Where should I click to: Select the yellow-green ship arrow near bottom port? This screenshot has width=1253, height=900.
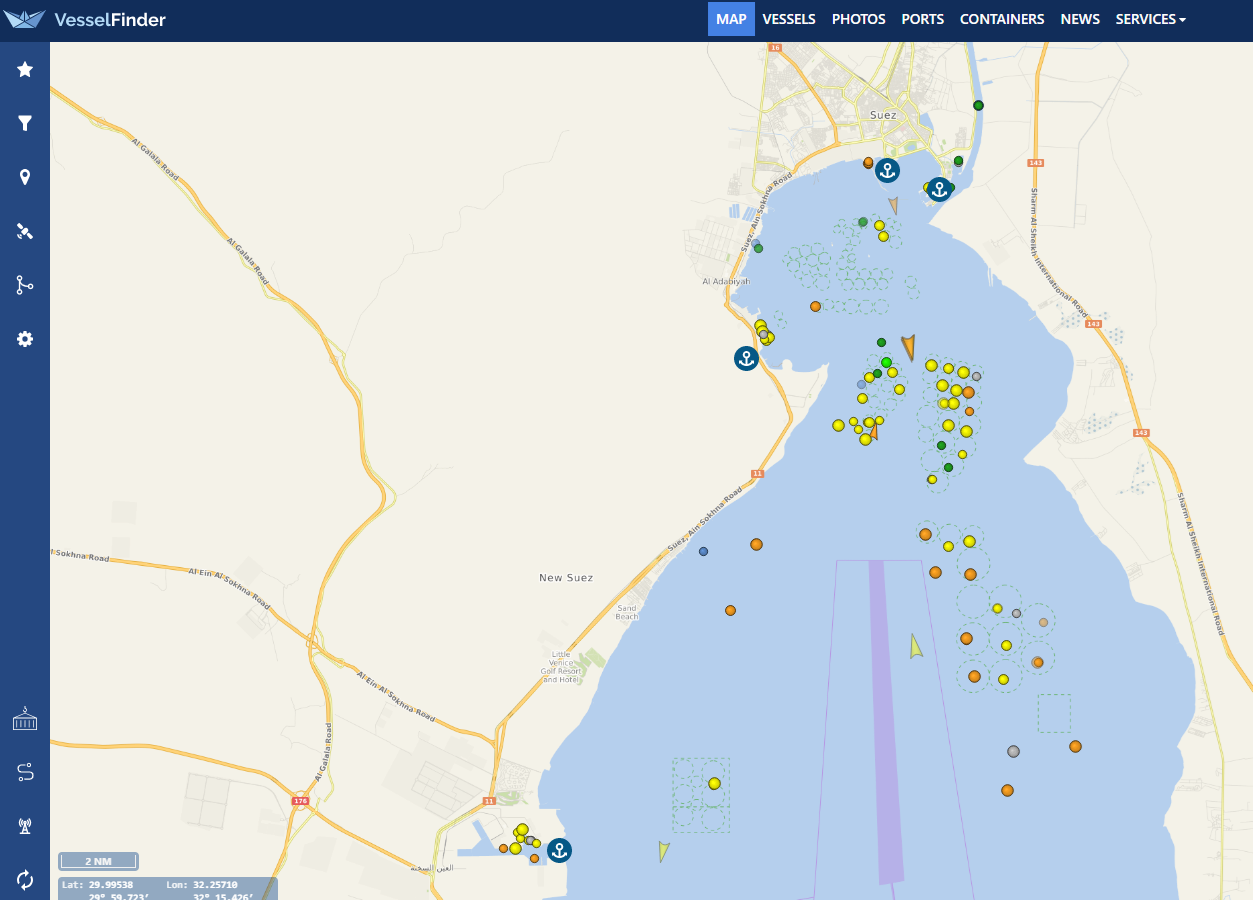663,852
